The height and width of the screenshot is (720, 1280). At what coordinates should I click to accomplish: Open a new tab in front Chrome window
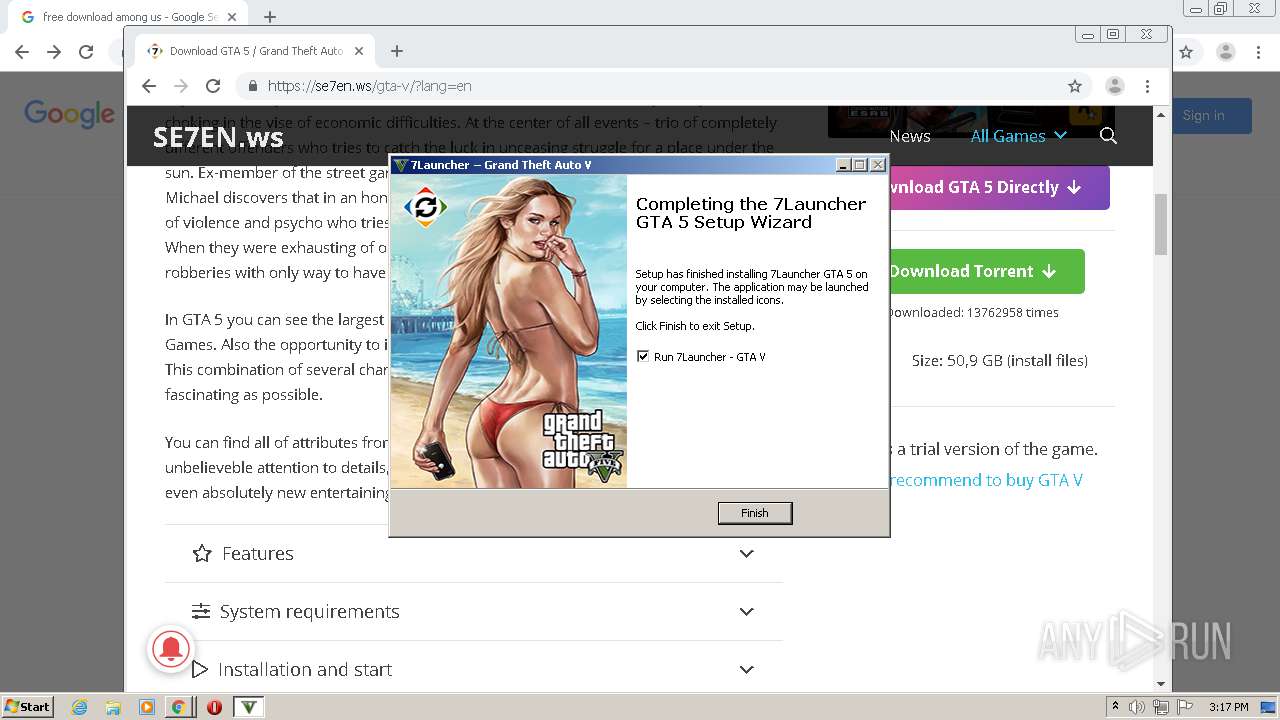397,51
